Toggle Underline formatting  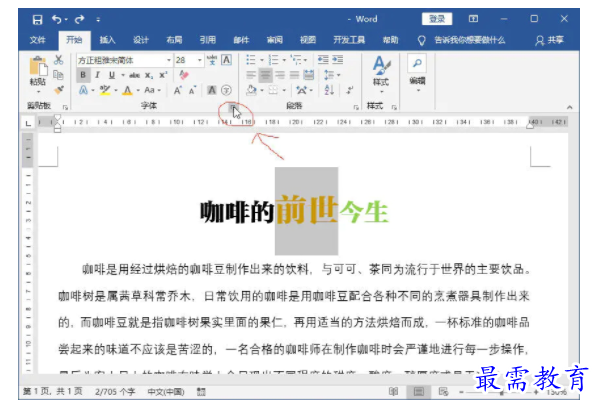[x=112, y=75]
